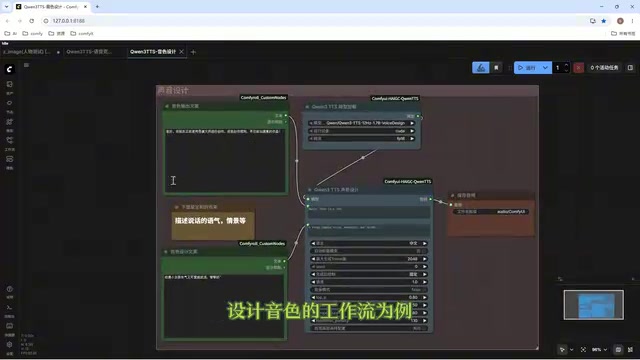The height and width of the screenshot is (360, 640).
Task: Decrease the batch count stepper
Action: (x=566, y=71)
